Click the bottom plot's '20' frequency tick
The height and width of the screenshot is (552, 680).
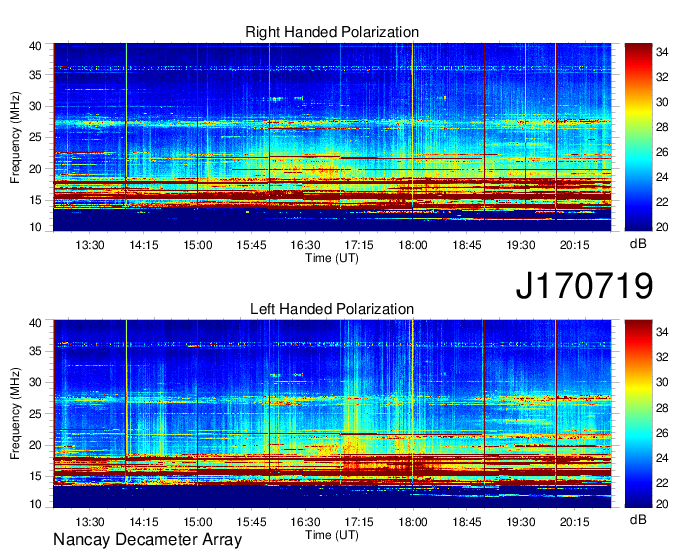coord(35,445)
